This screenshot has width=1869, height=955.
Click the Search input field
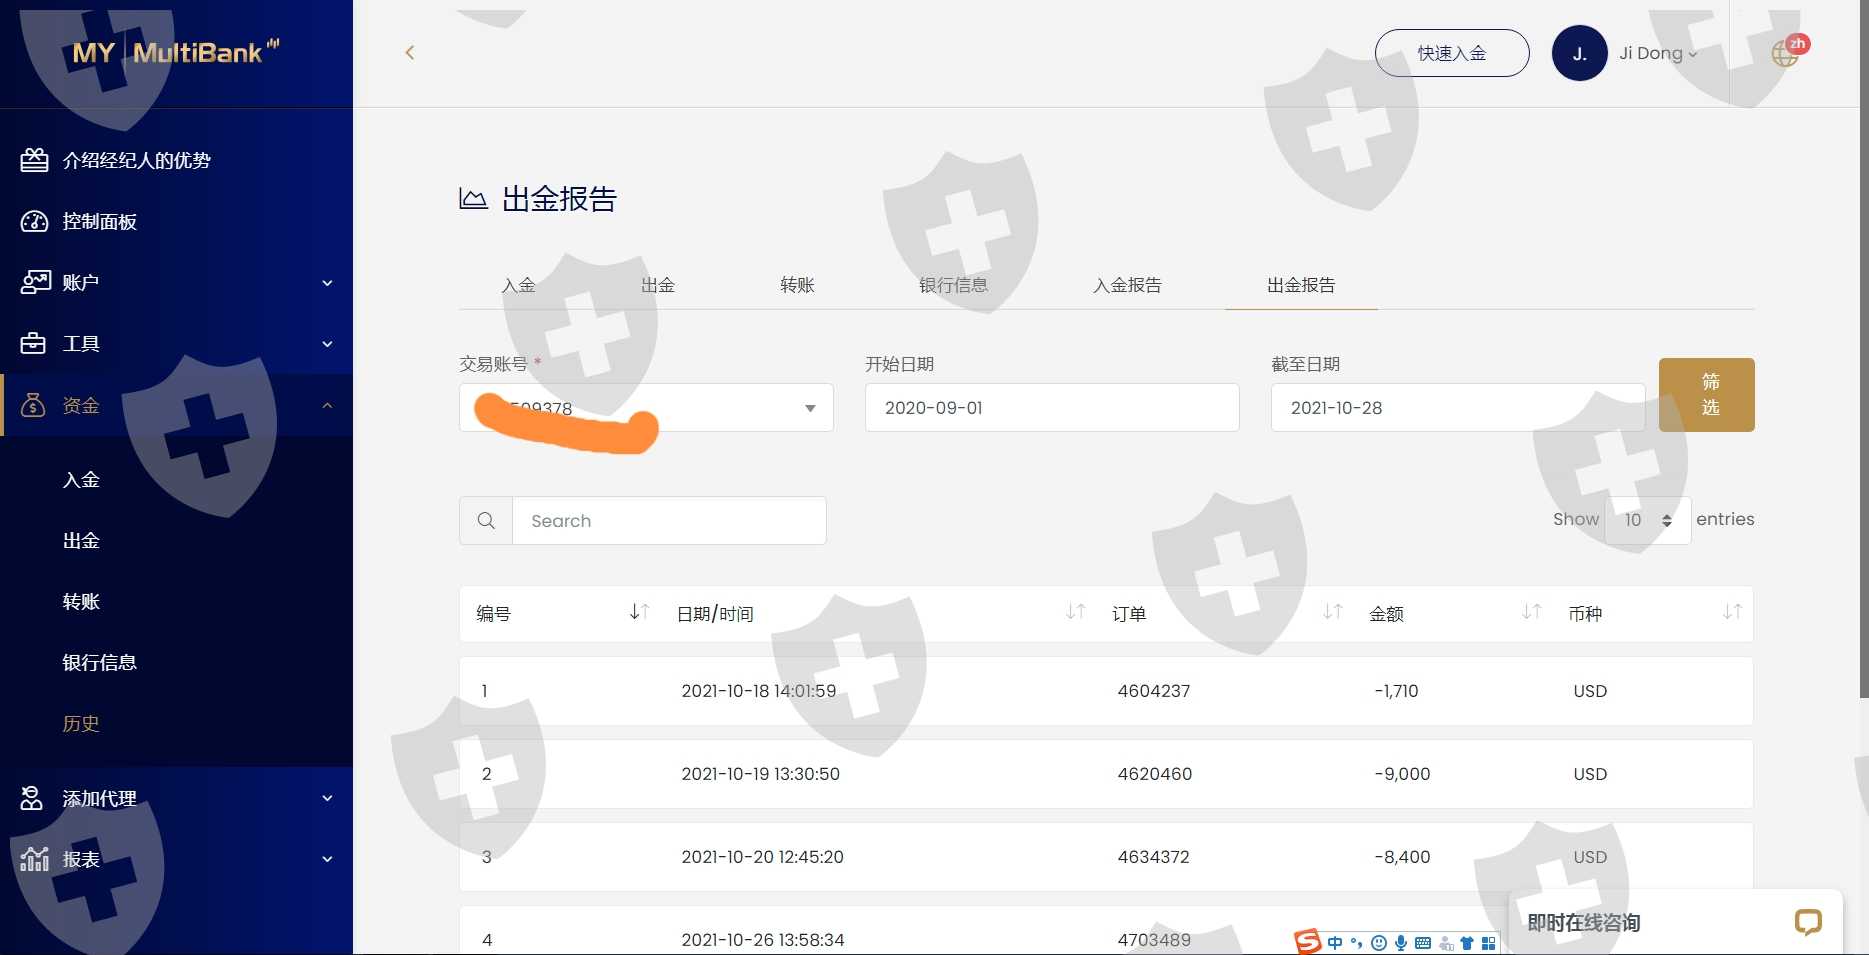[x=669, y=520]
